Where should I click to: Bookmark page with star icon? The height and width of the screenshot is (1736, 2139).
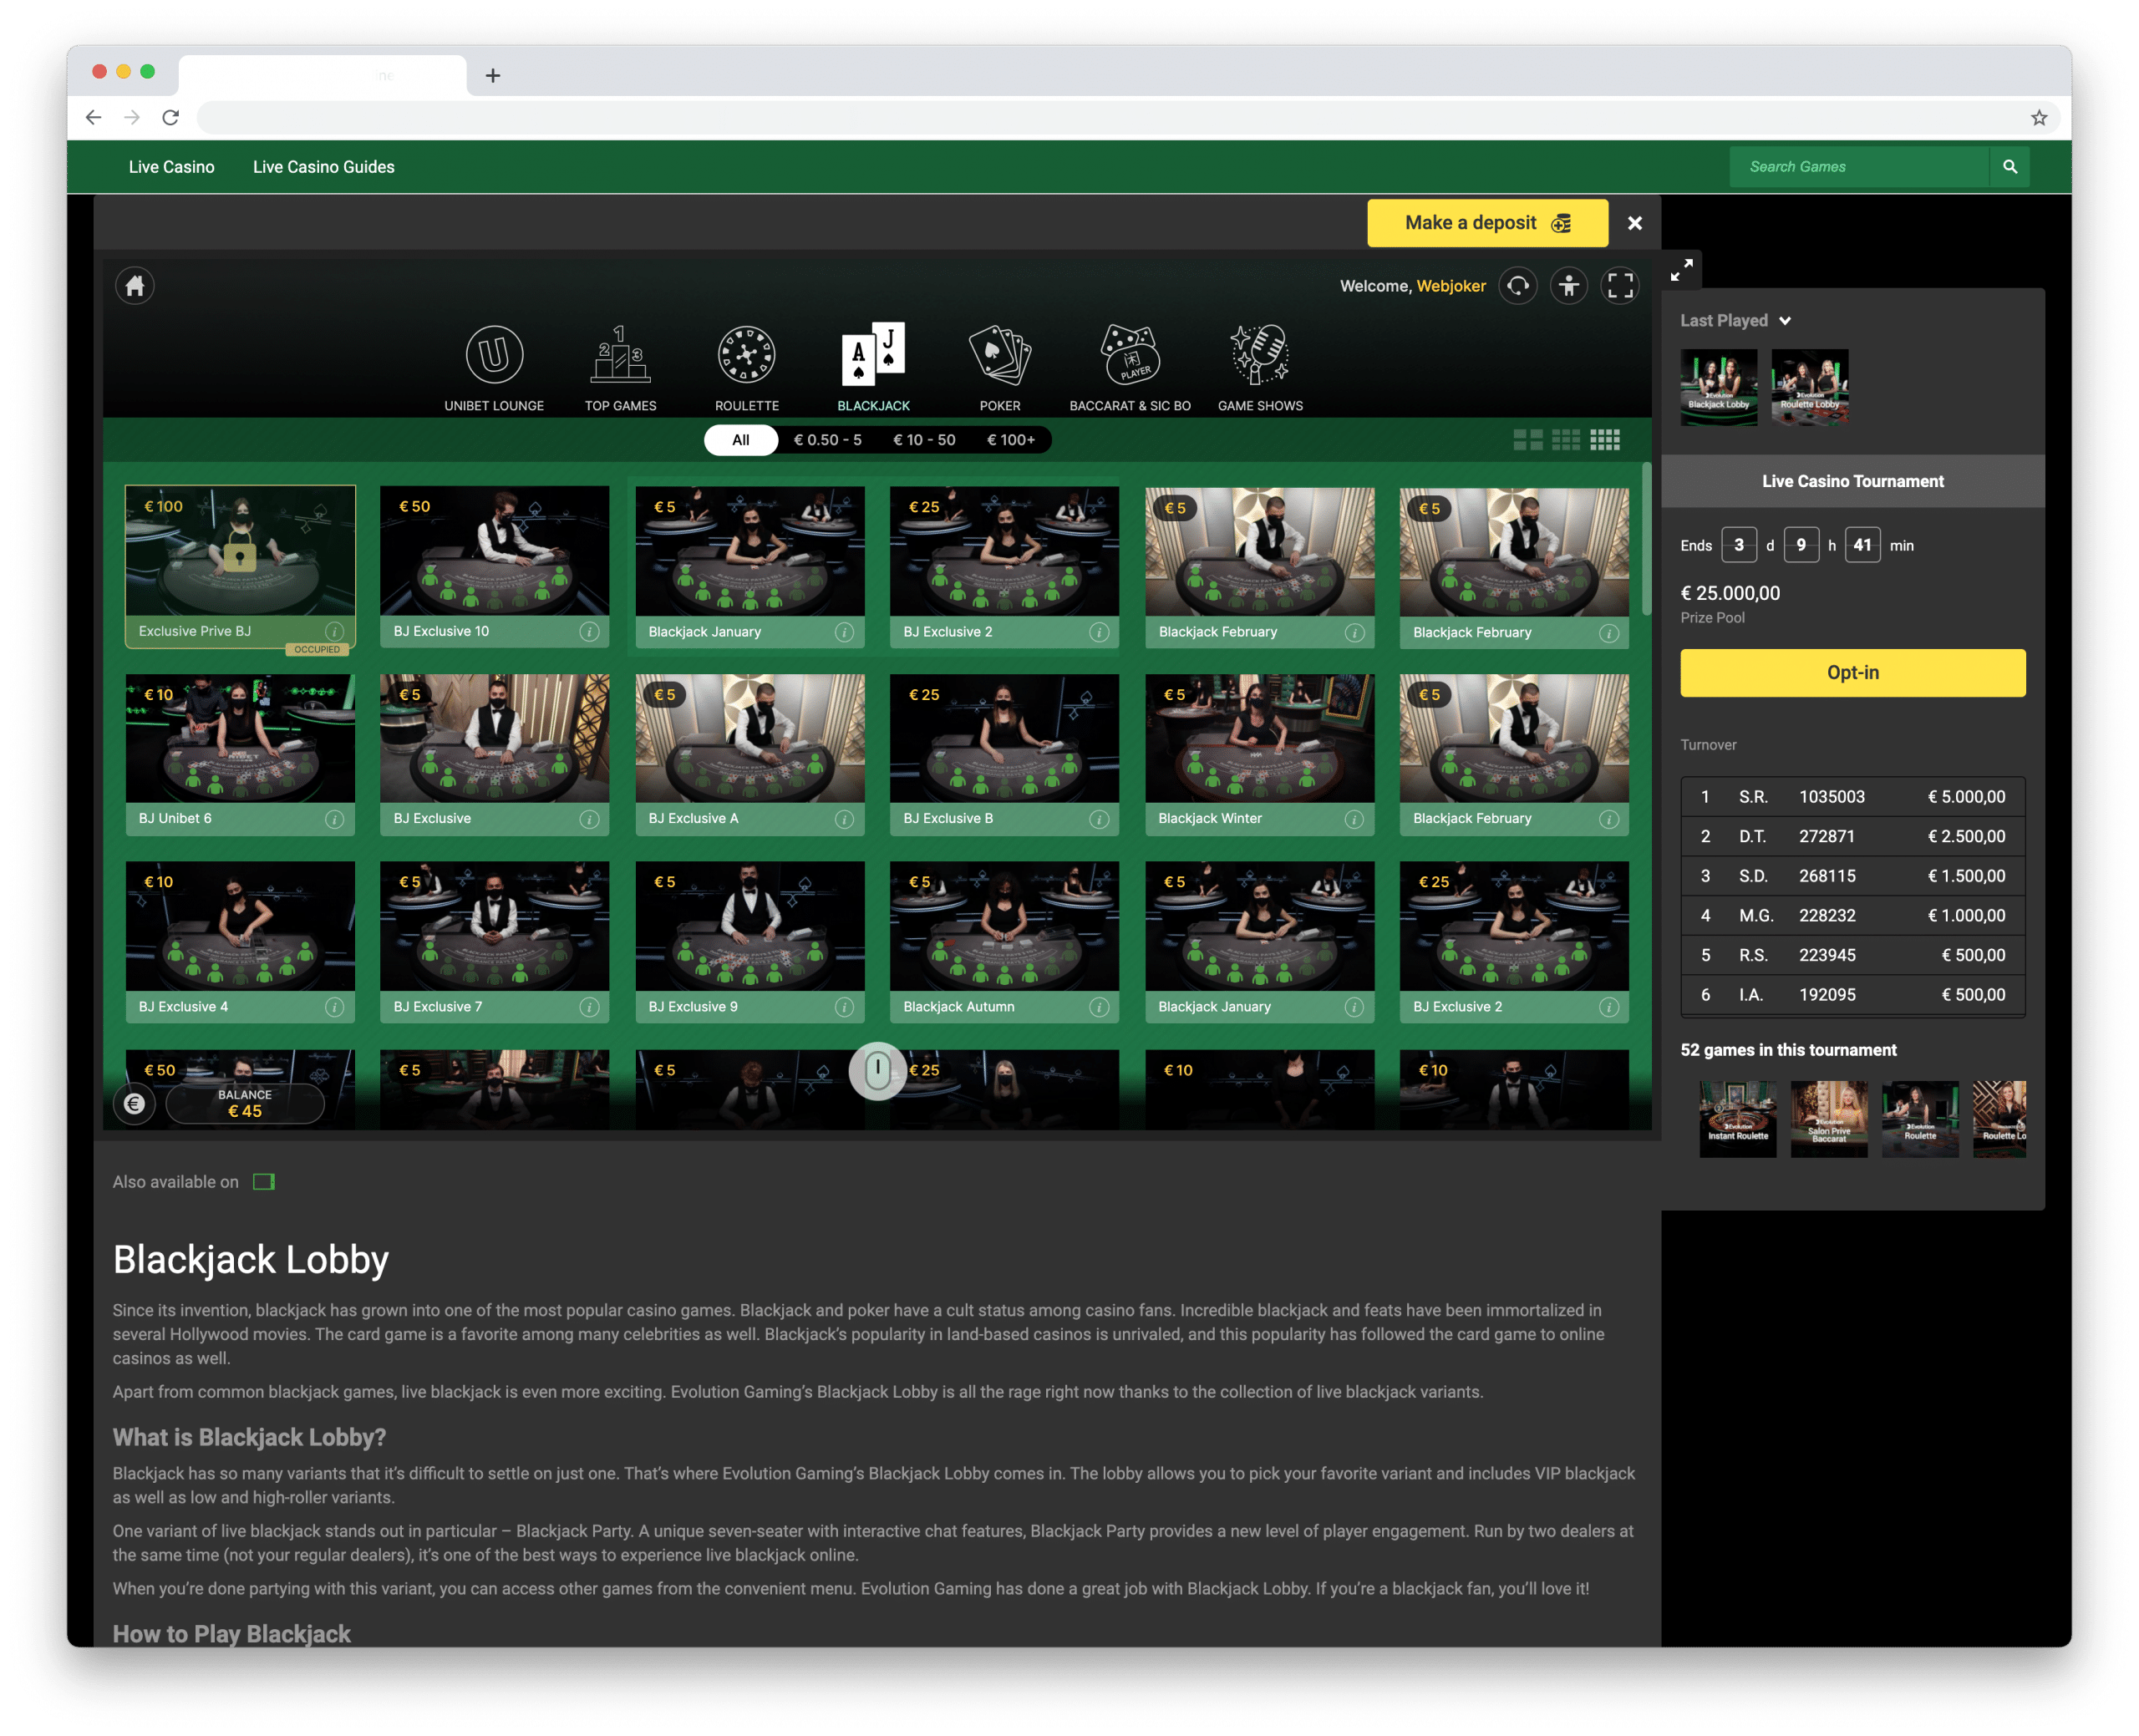coord(2038,118)
